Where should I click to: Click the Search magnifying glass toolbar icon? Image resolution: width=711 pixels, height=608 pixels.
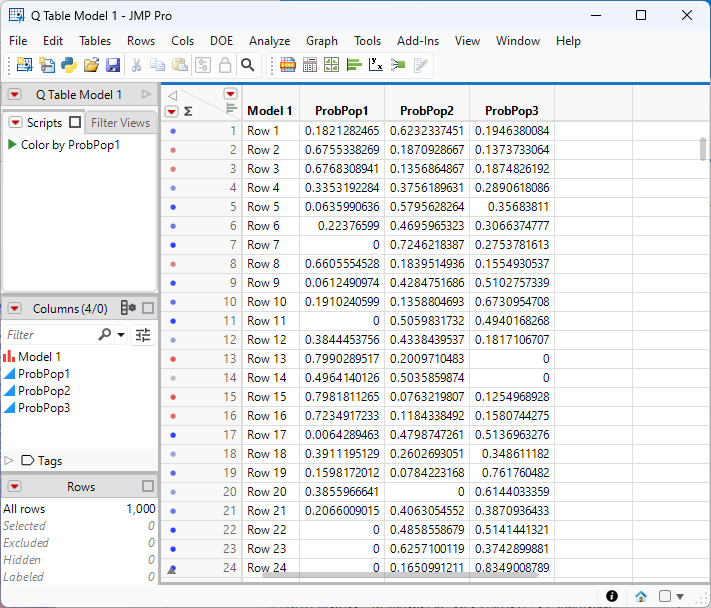click(247, 65)
